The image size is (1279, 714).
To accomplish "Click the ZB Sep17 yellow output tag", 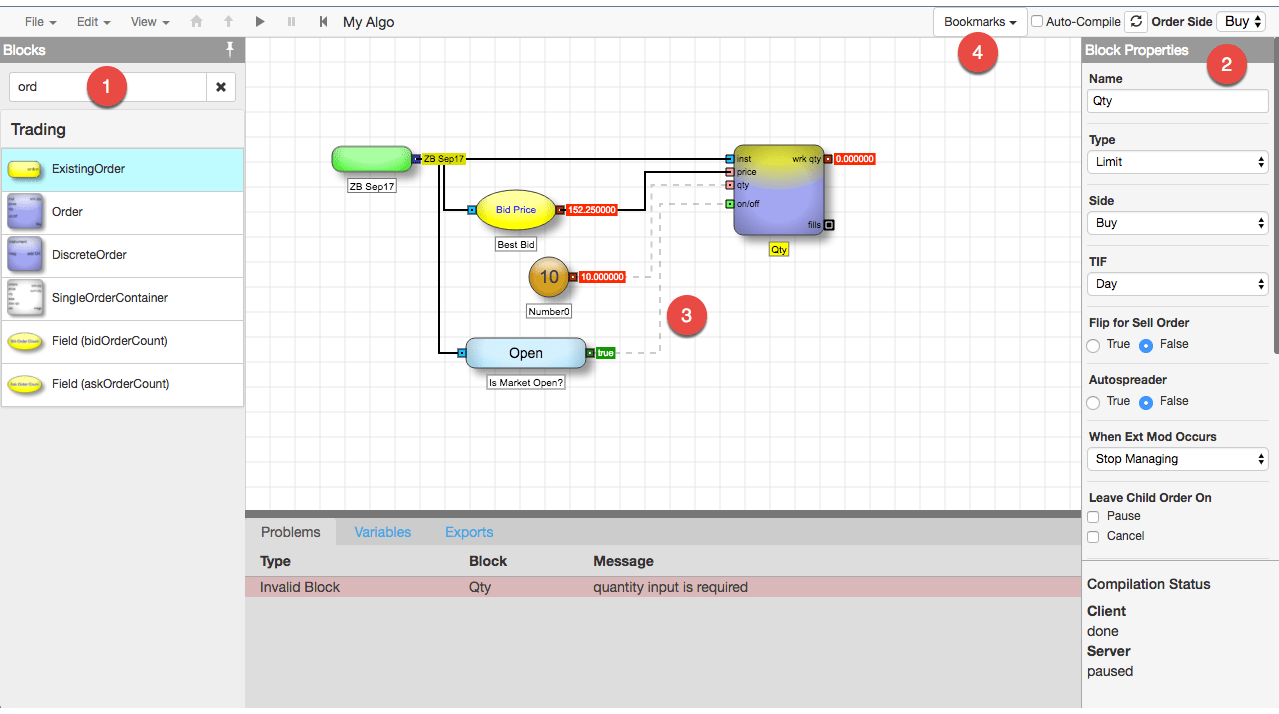I will click(443, 159).
